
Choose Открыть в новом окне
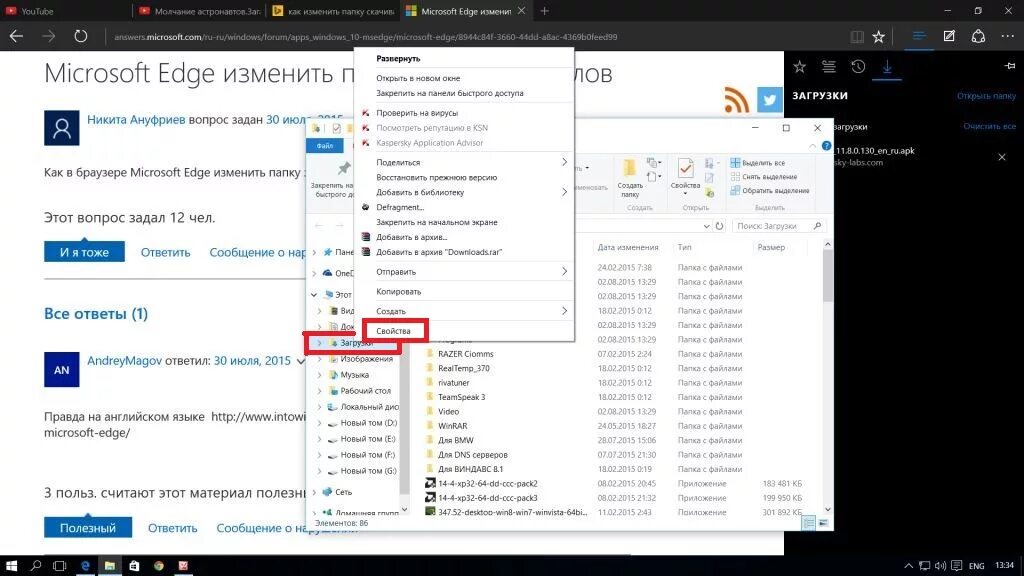[x=418, y=78]
